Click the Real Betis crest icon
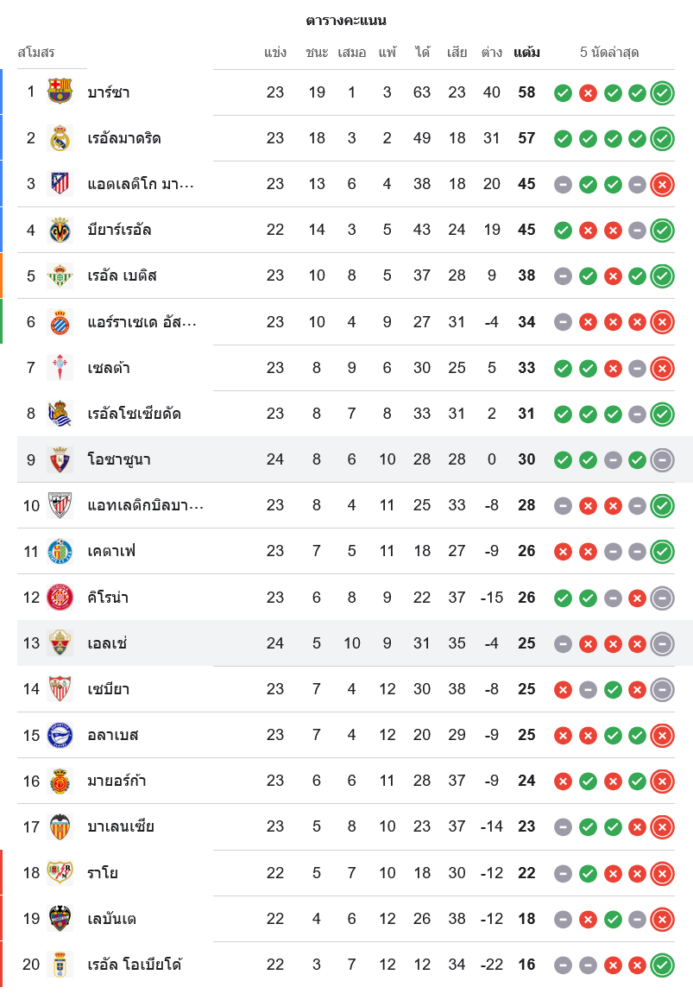Screen dimensions: 693x1000 click(x=60, y=276)
